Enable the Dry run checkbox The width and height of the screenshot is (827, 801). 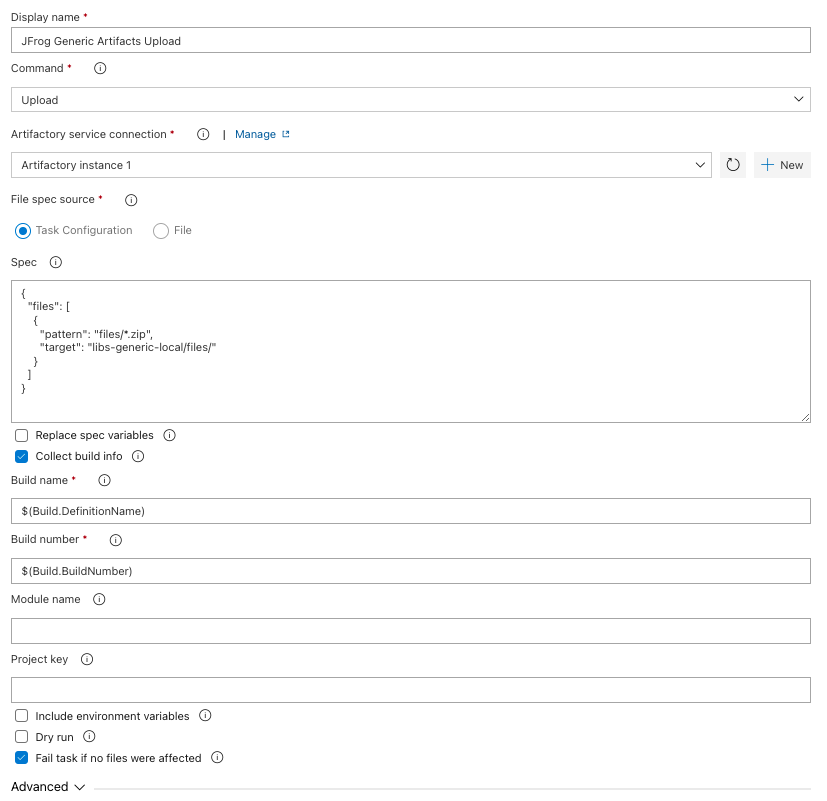[x=21, y=736]
